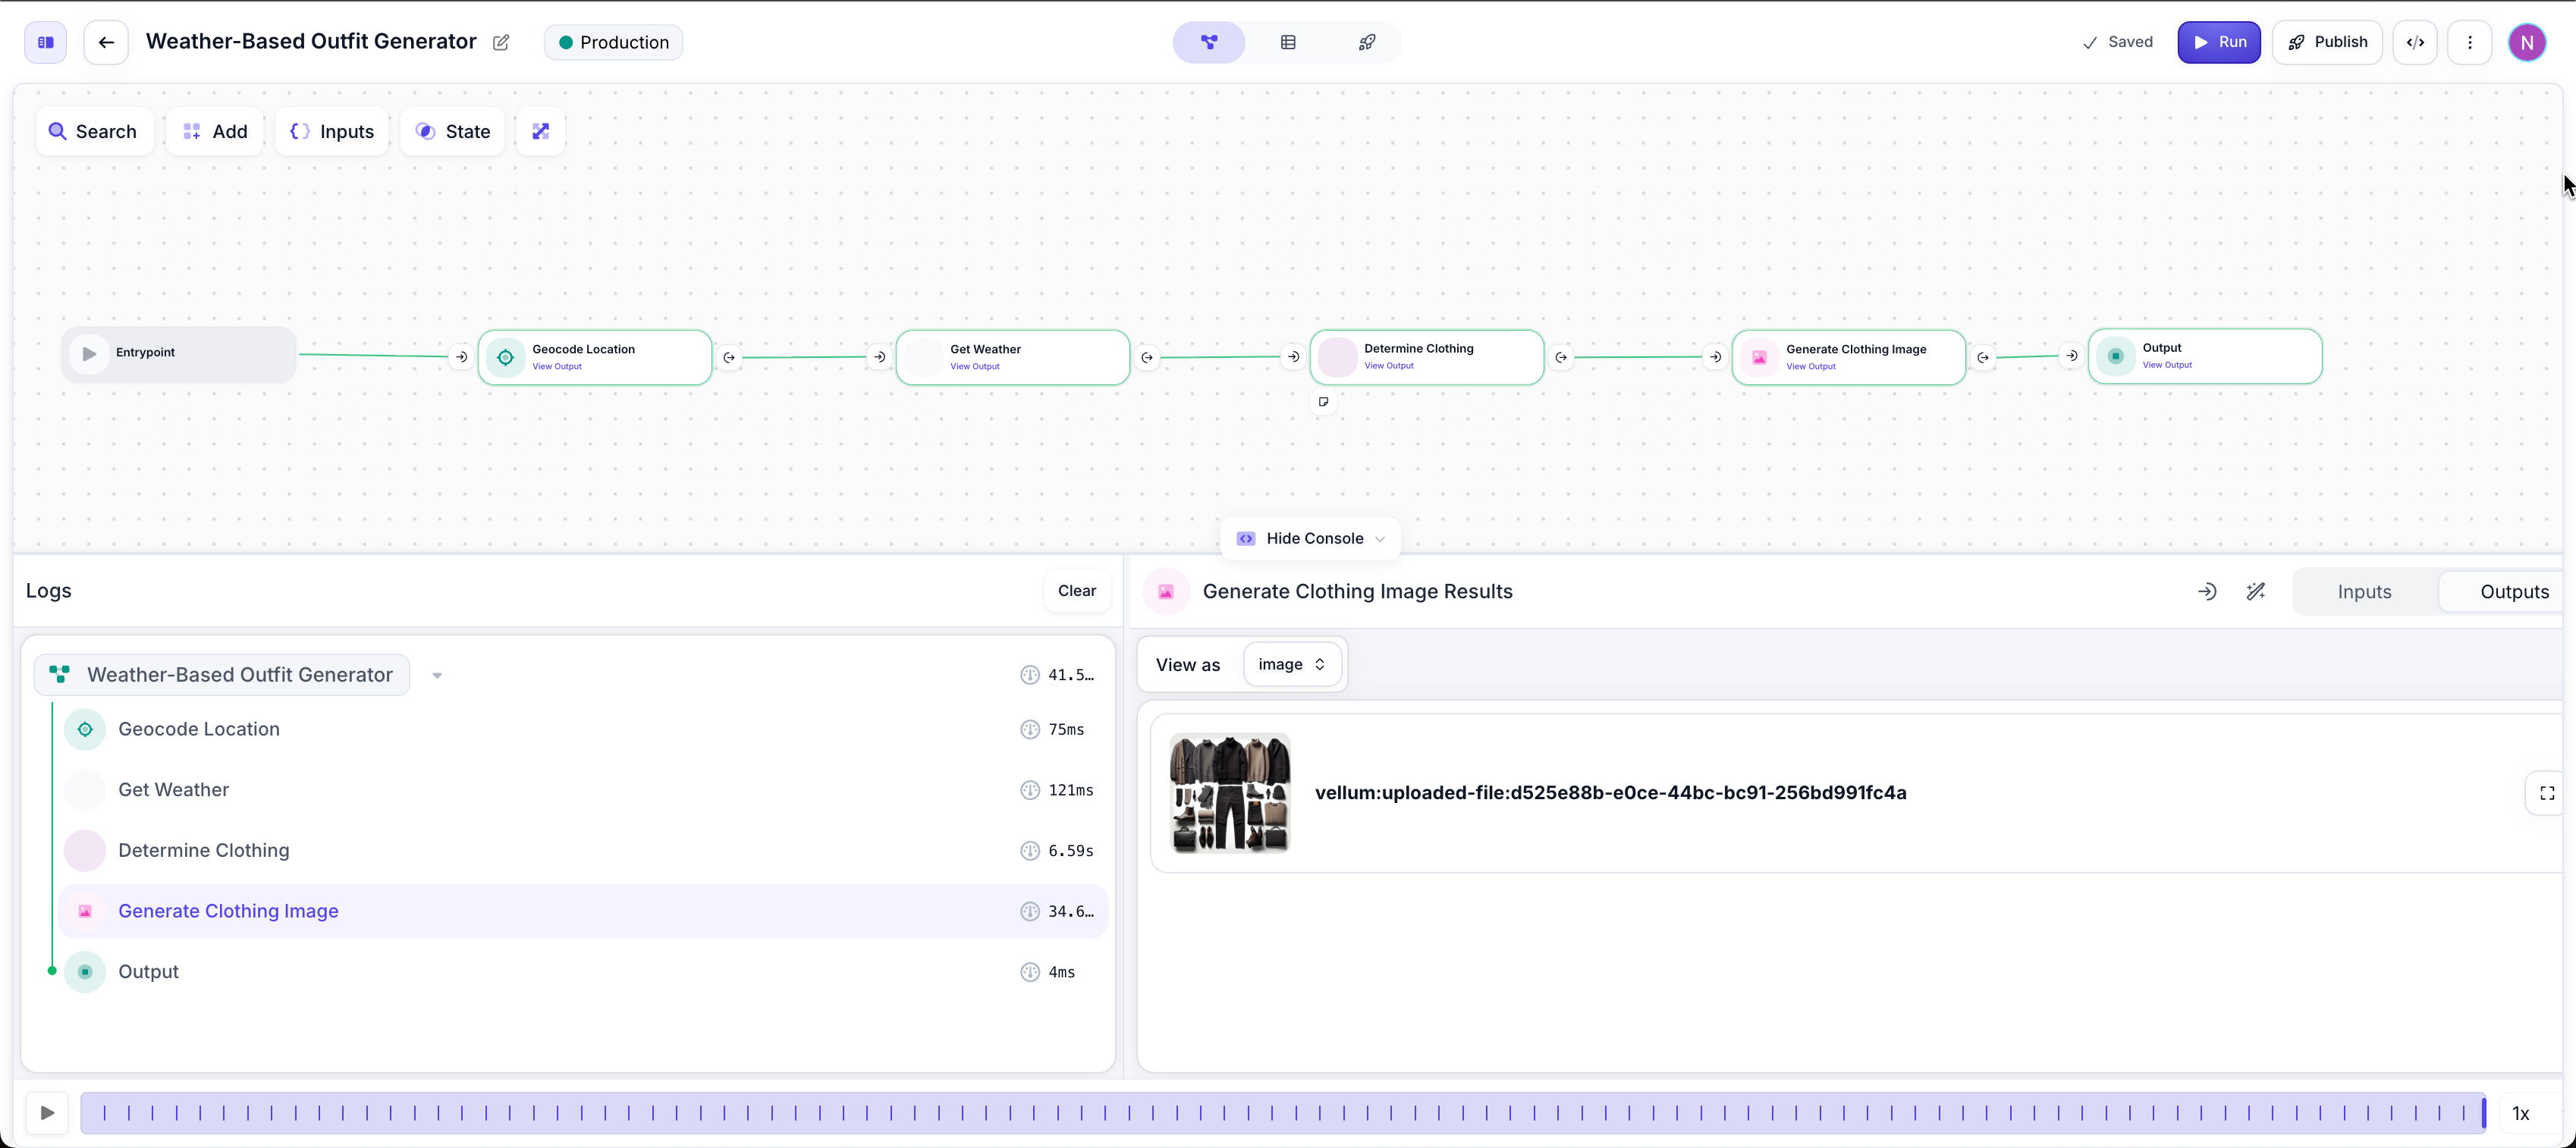Screen dimensions: 2576x1148
Task: Run the workflow with the Run button
Action: click(2218, 42)
